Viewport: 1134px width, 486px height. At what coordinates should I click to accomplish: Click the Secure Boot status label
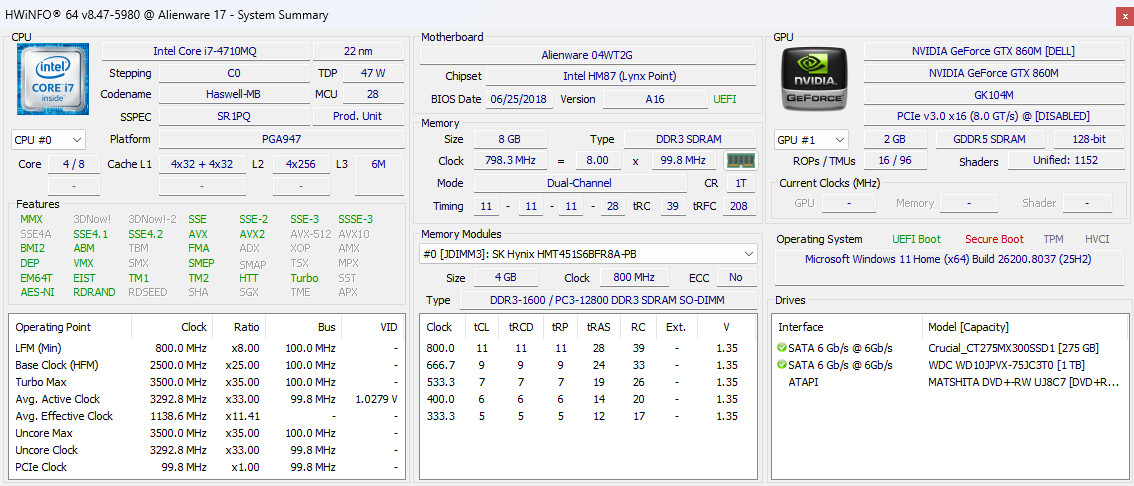[994, 239]
